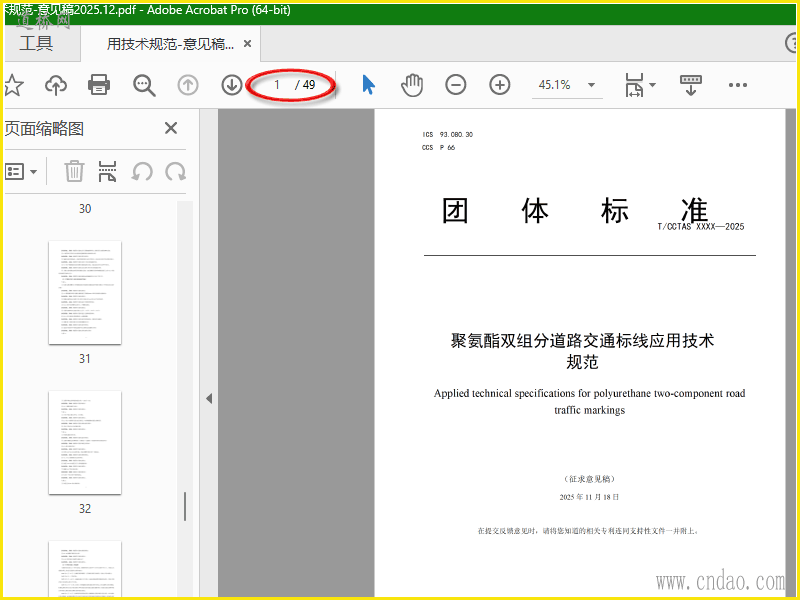
Task: Close the 用技术规范-意见稿 document tab
Action: [247, 44]
